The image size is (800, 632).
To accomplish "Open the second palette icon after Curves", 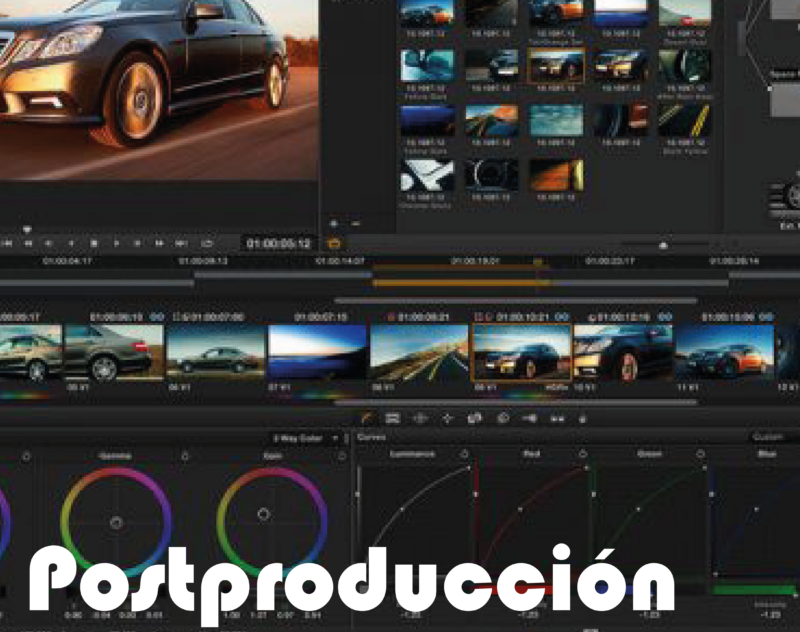I will point(393,419).
